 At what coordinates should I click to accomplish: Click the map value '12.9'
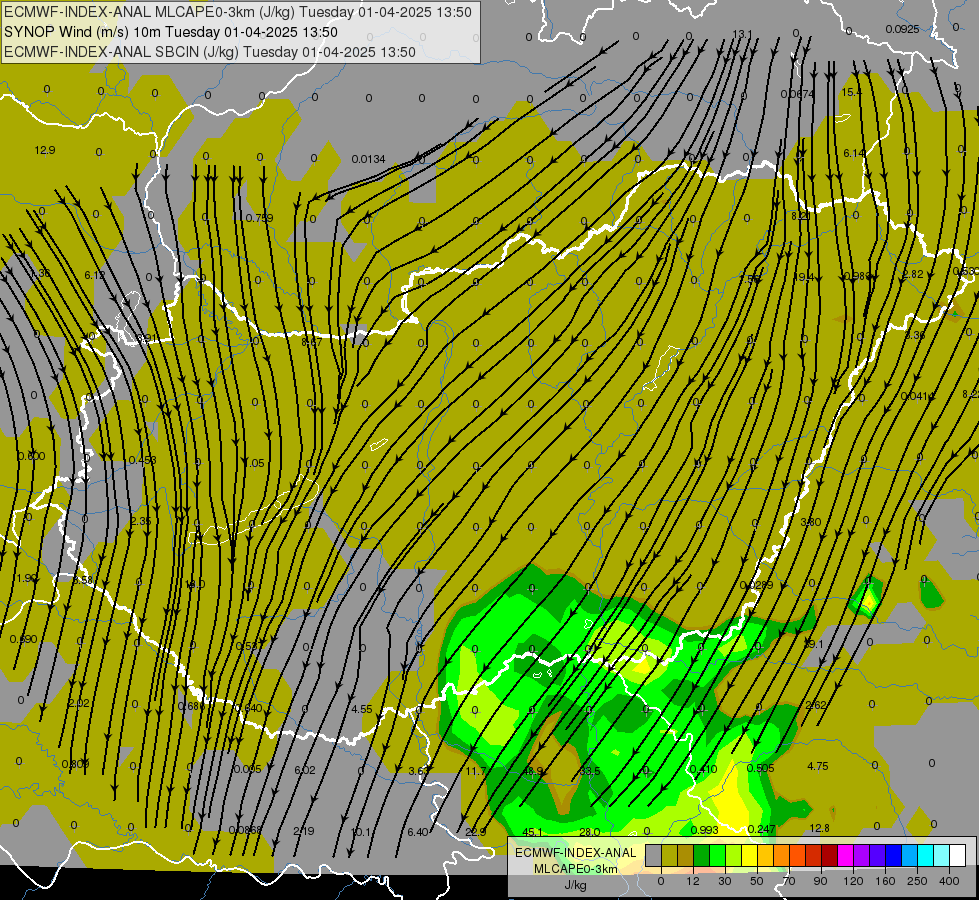(45, 151)
